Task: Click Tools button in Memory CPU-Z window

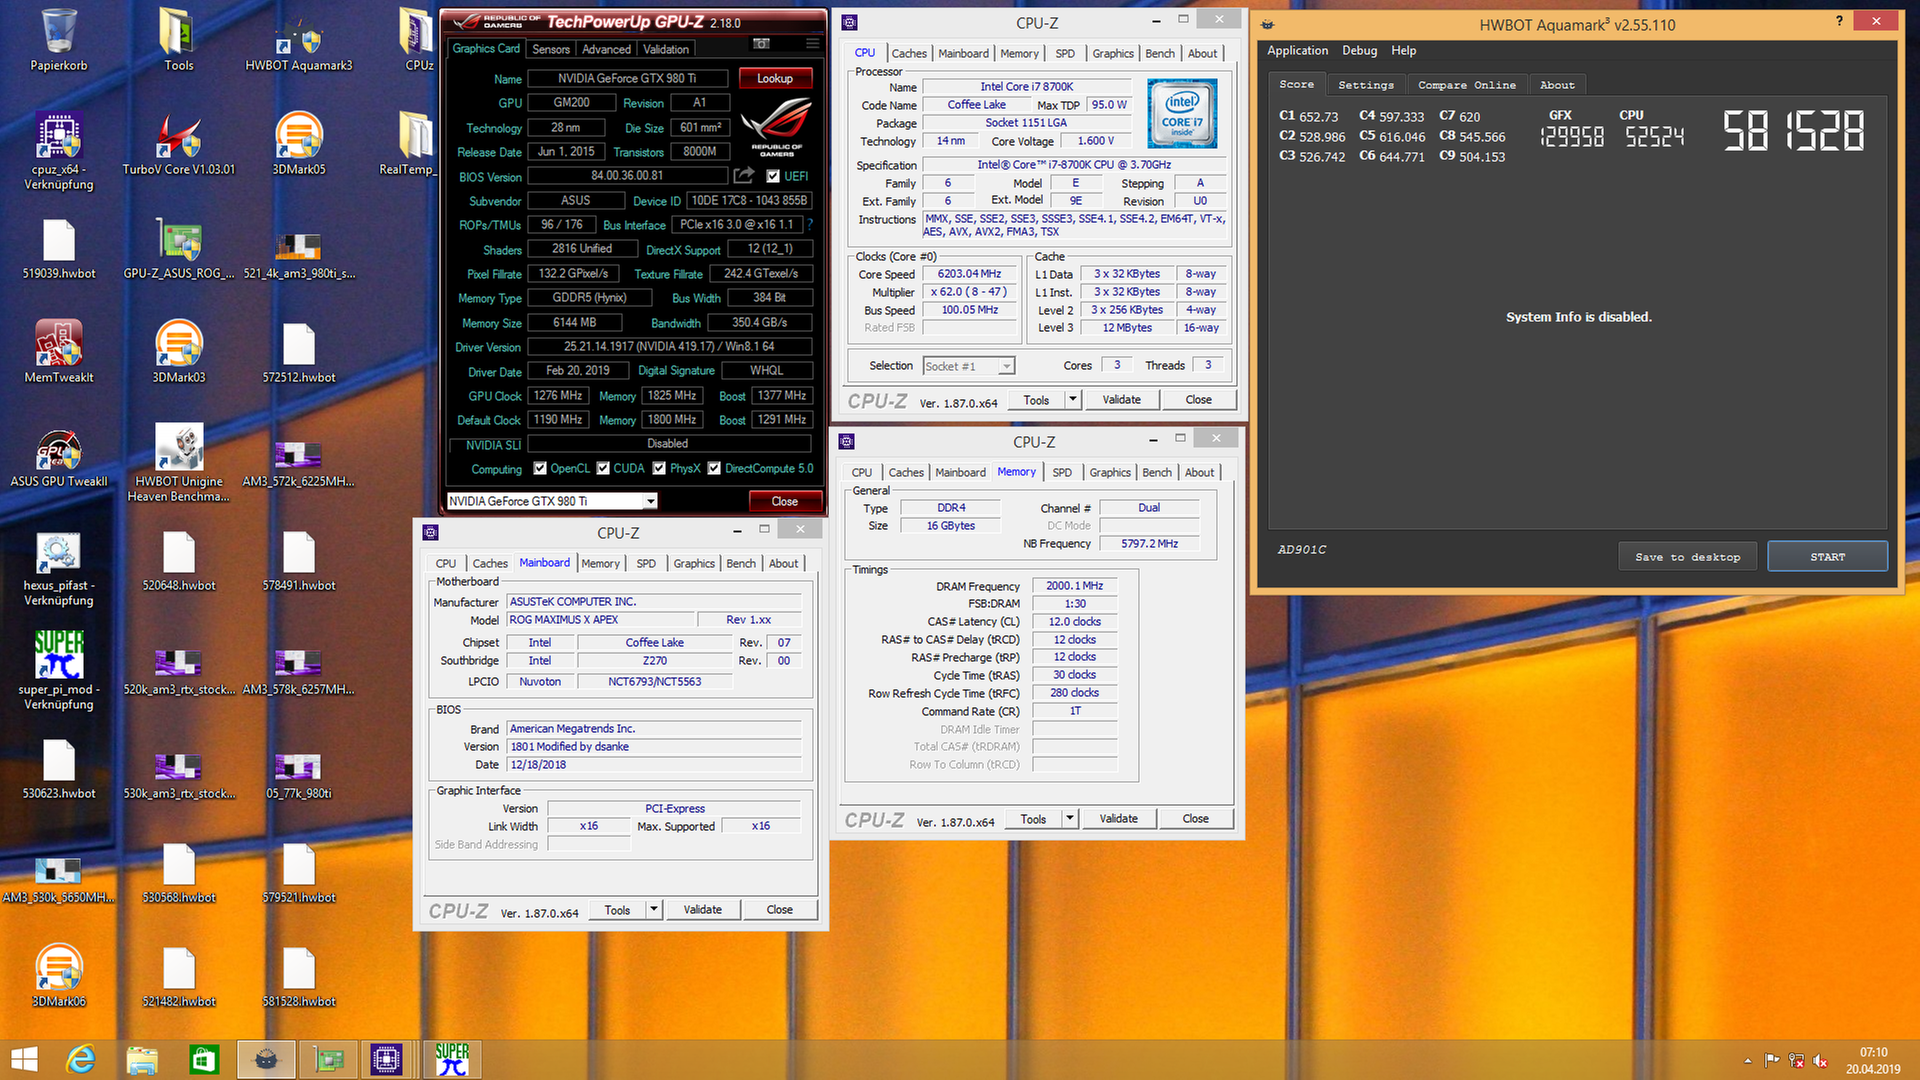Action: point(1033,819)
